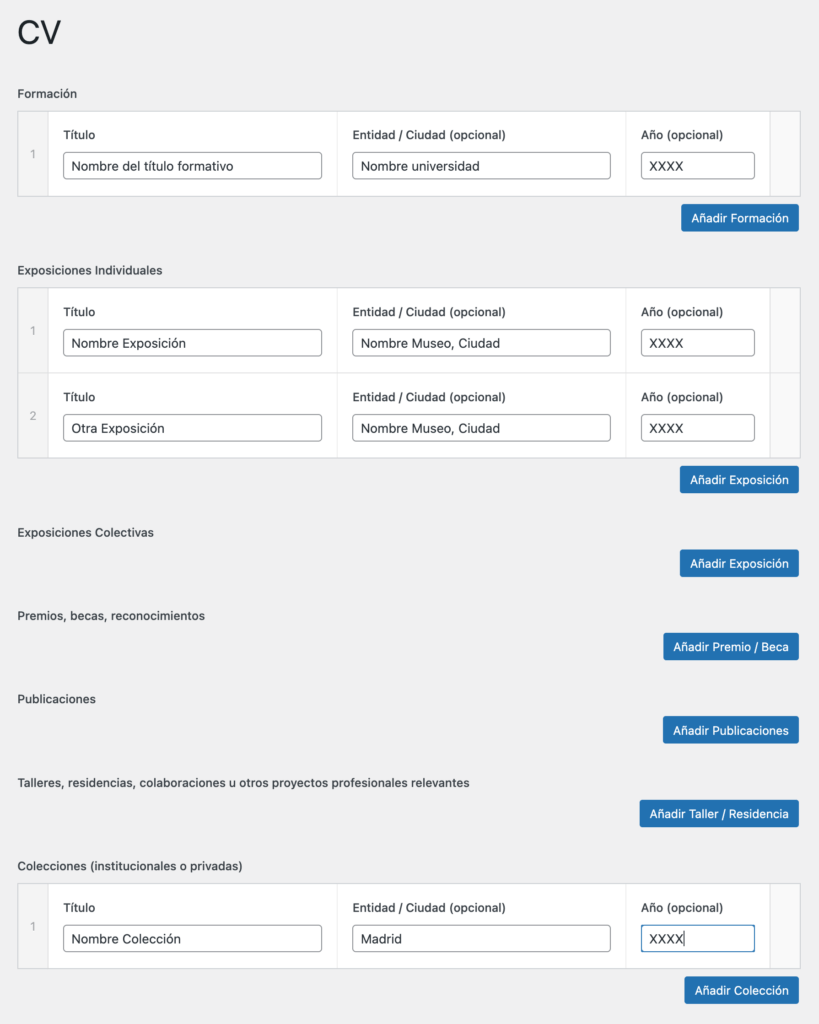Focus the 'Nombre del título formativo' field
Image resolution: width=819 pixels, height=1024 pixels.
click(192, 166)
